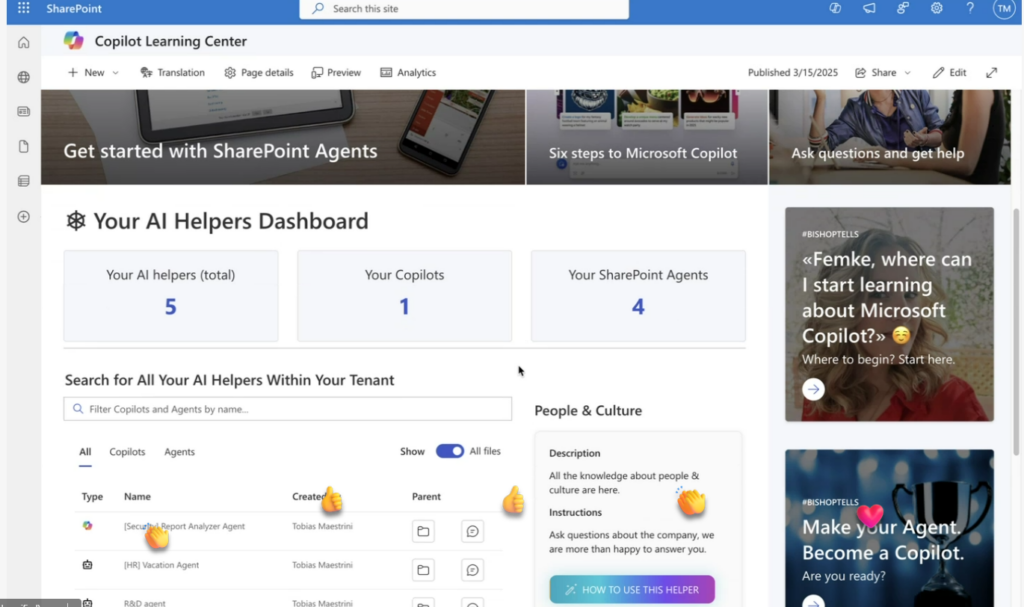Click the Your AI helpers (total) card

[x=171, y=296]
